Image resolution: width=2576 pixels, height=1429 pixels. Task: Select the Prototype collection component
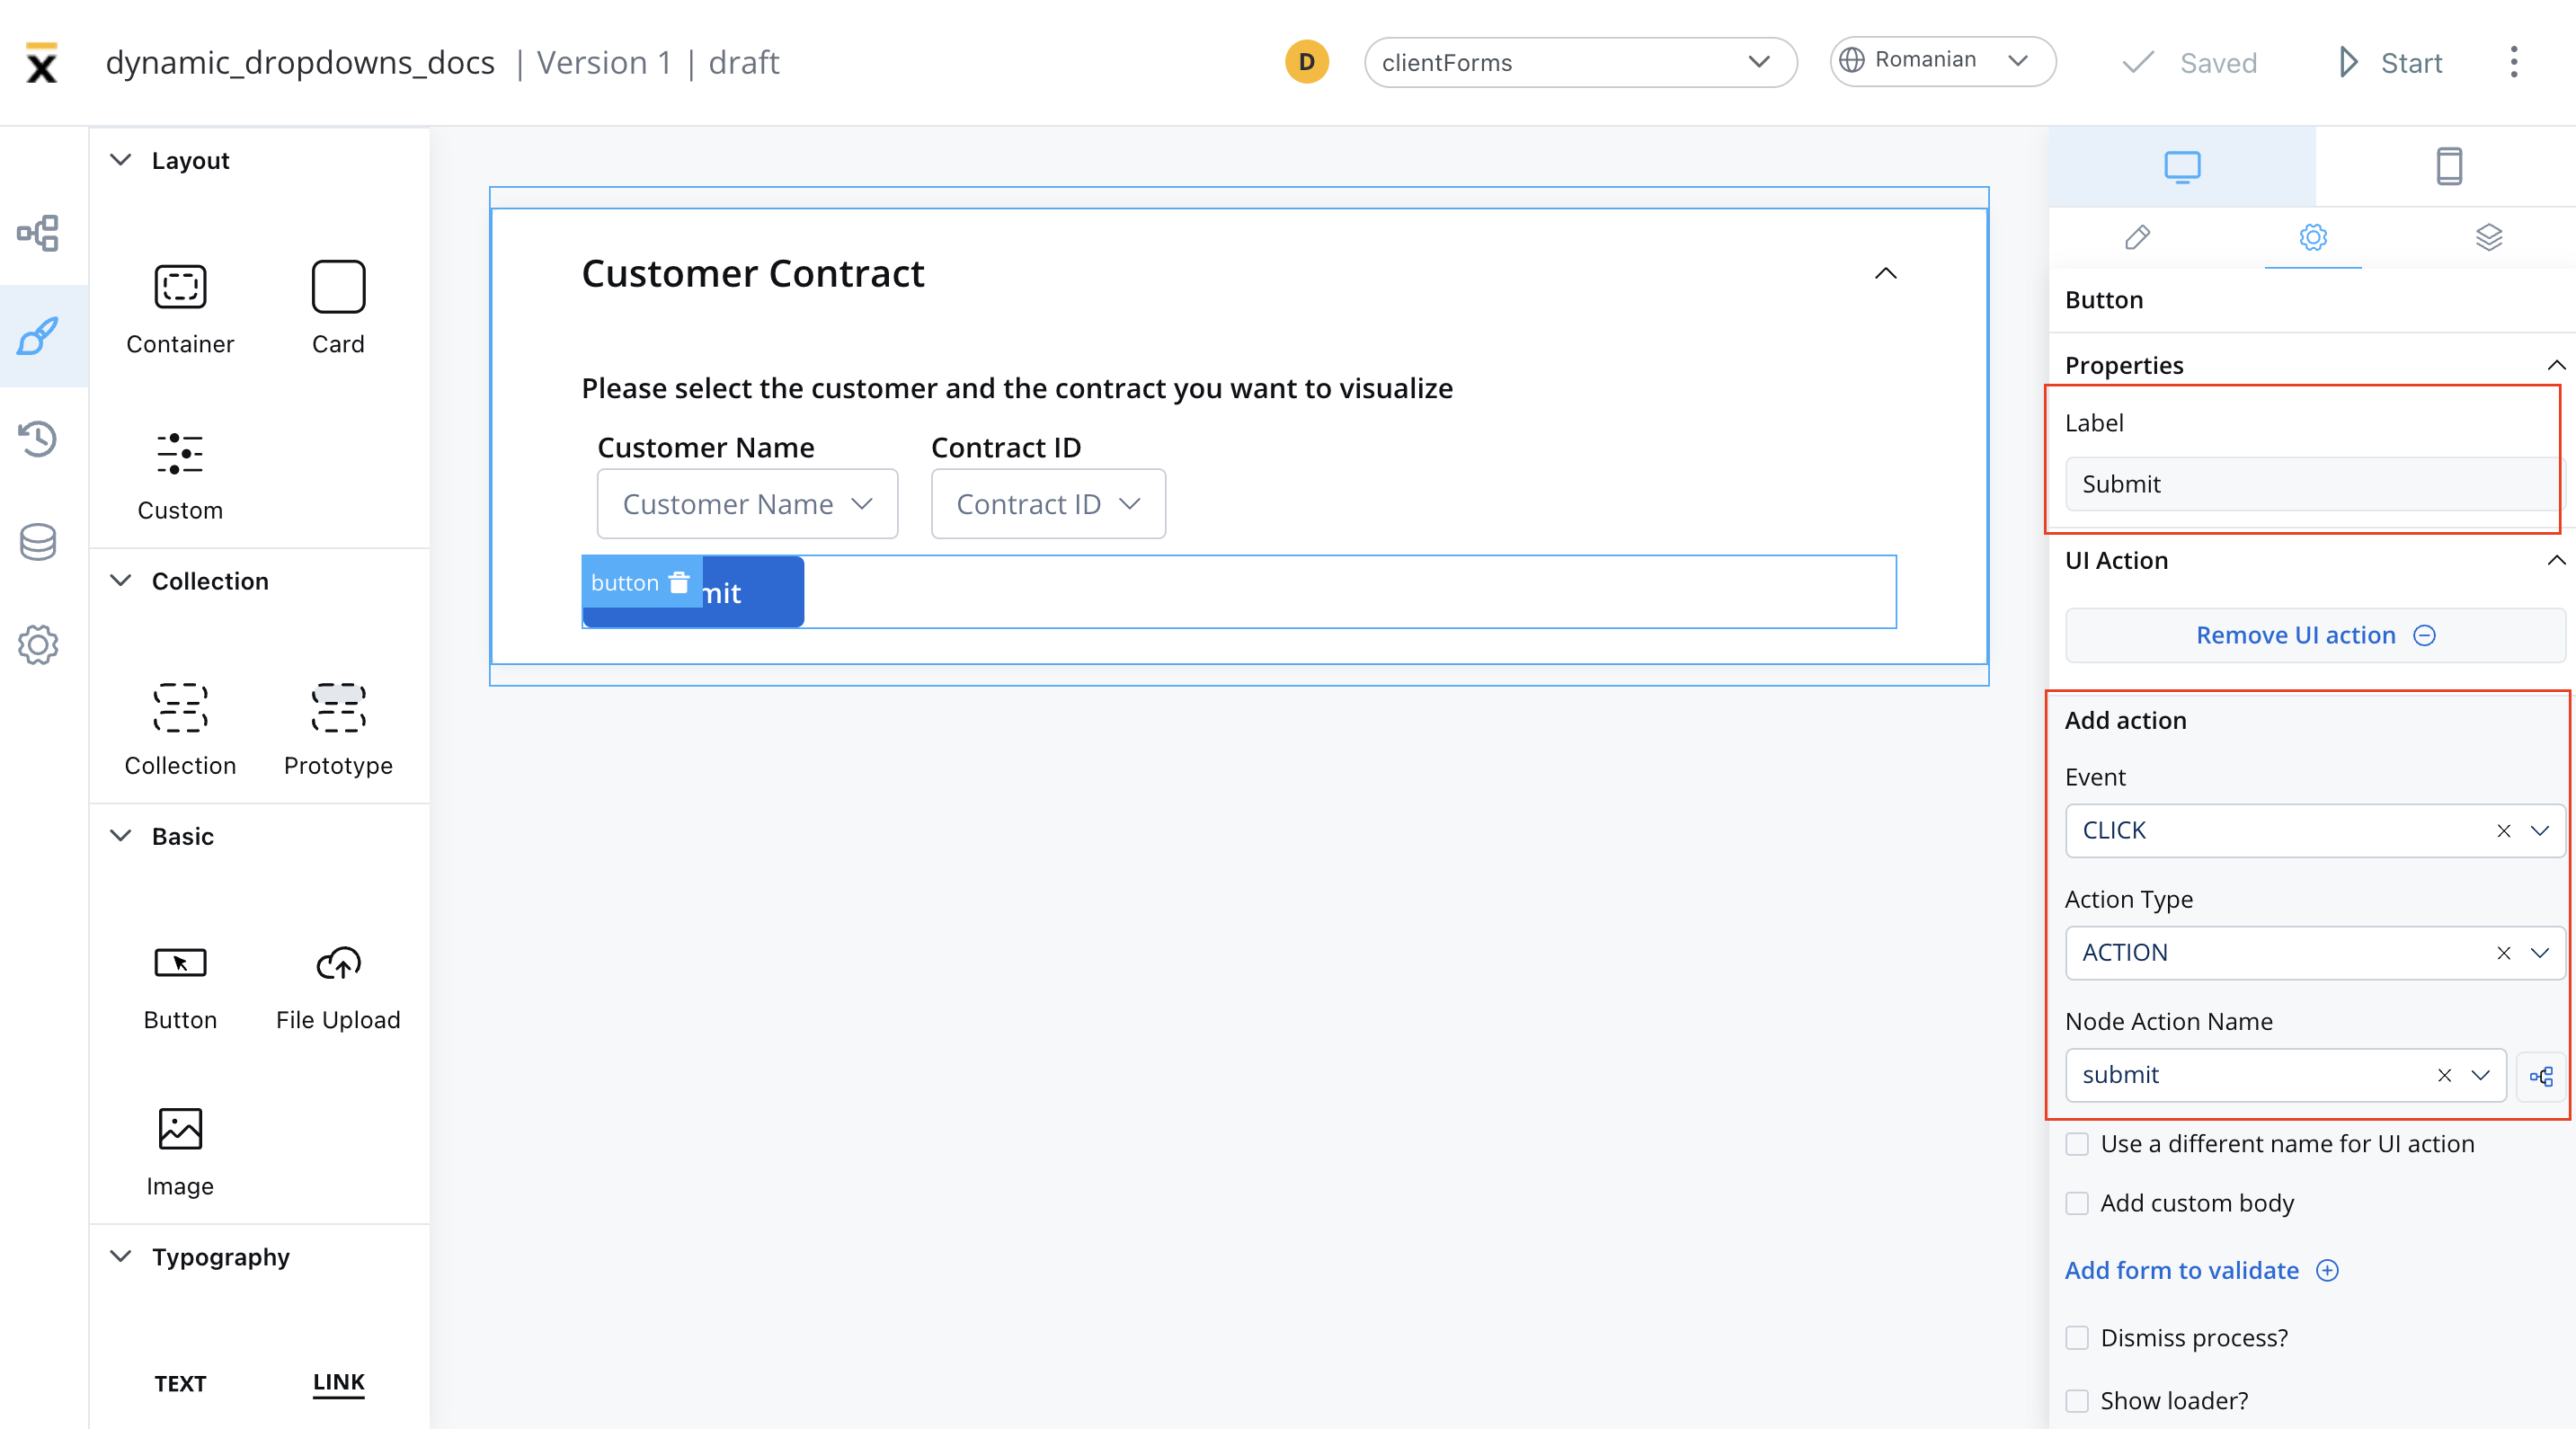pos(338,730)
